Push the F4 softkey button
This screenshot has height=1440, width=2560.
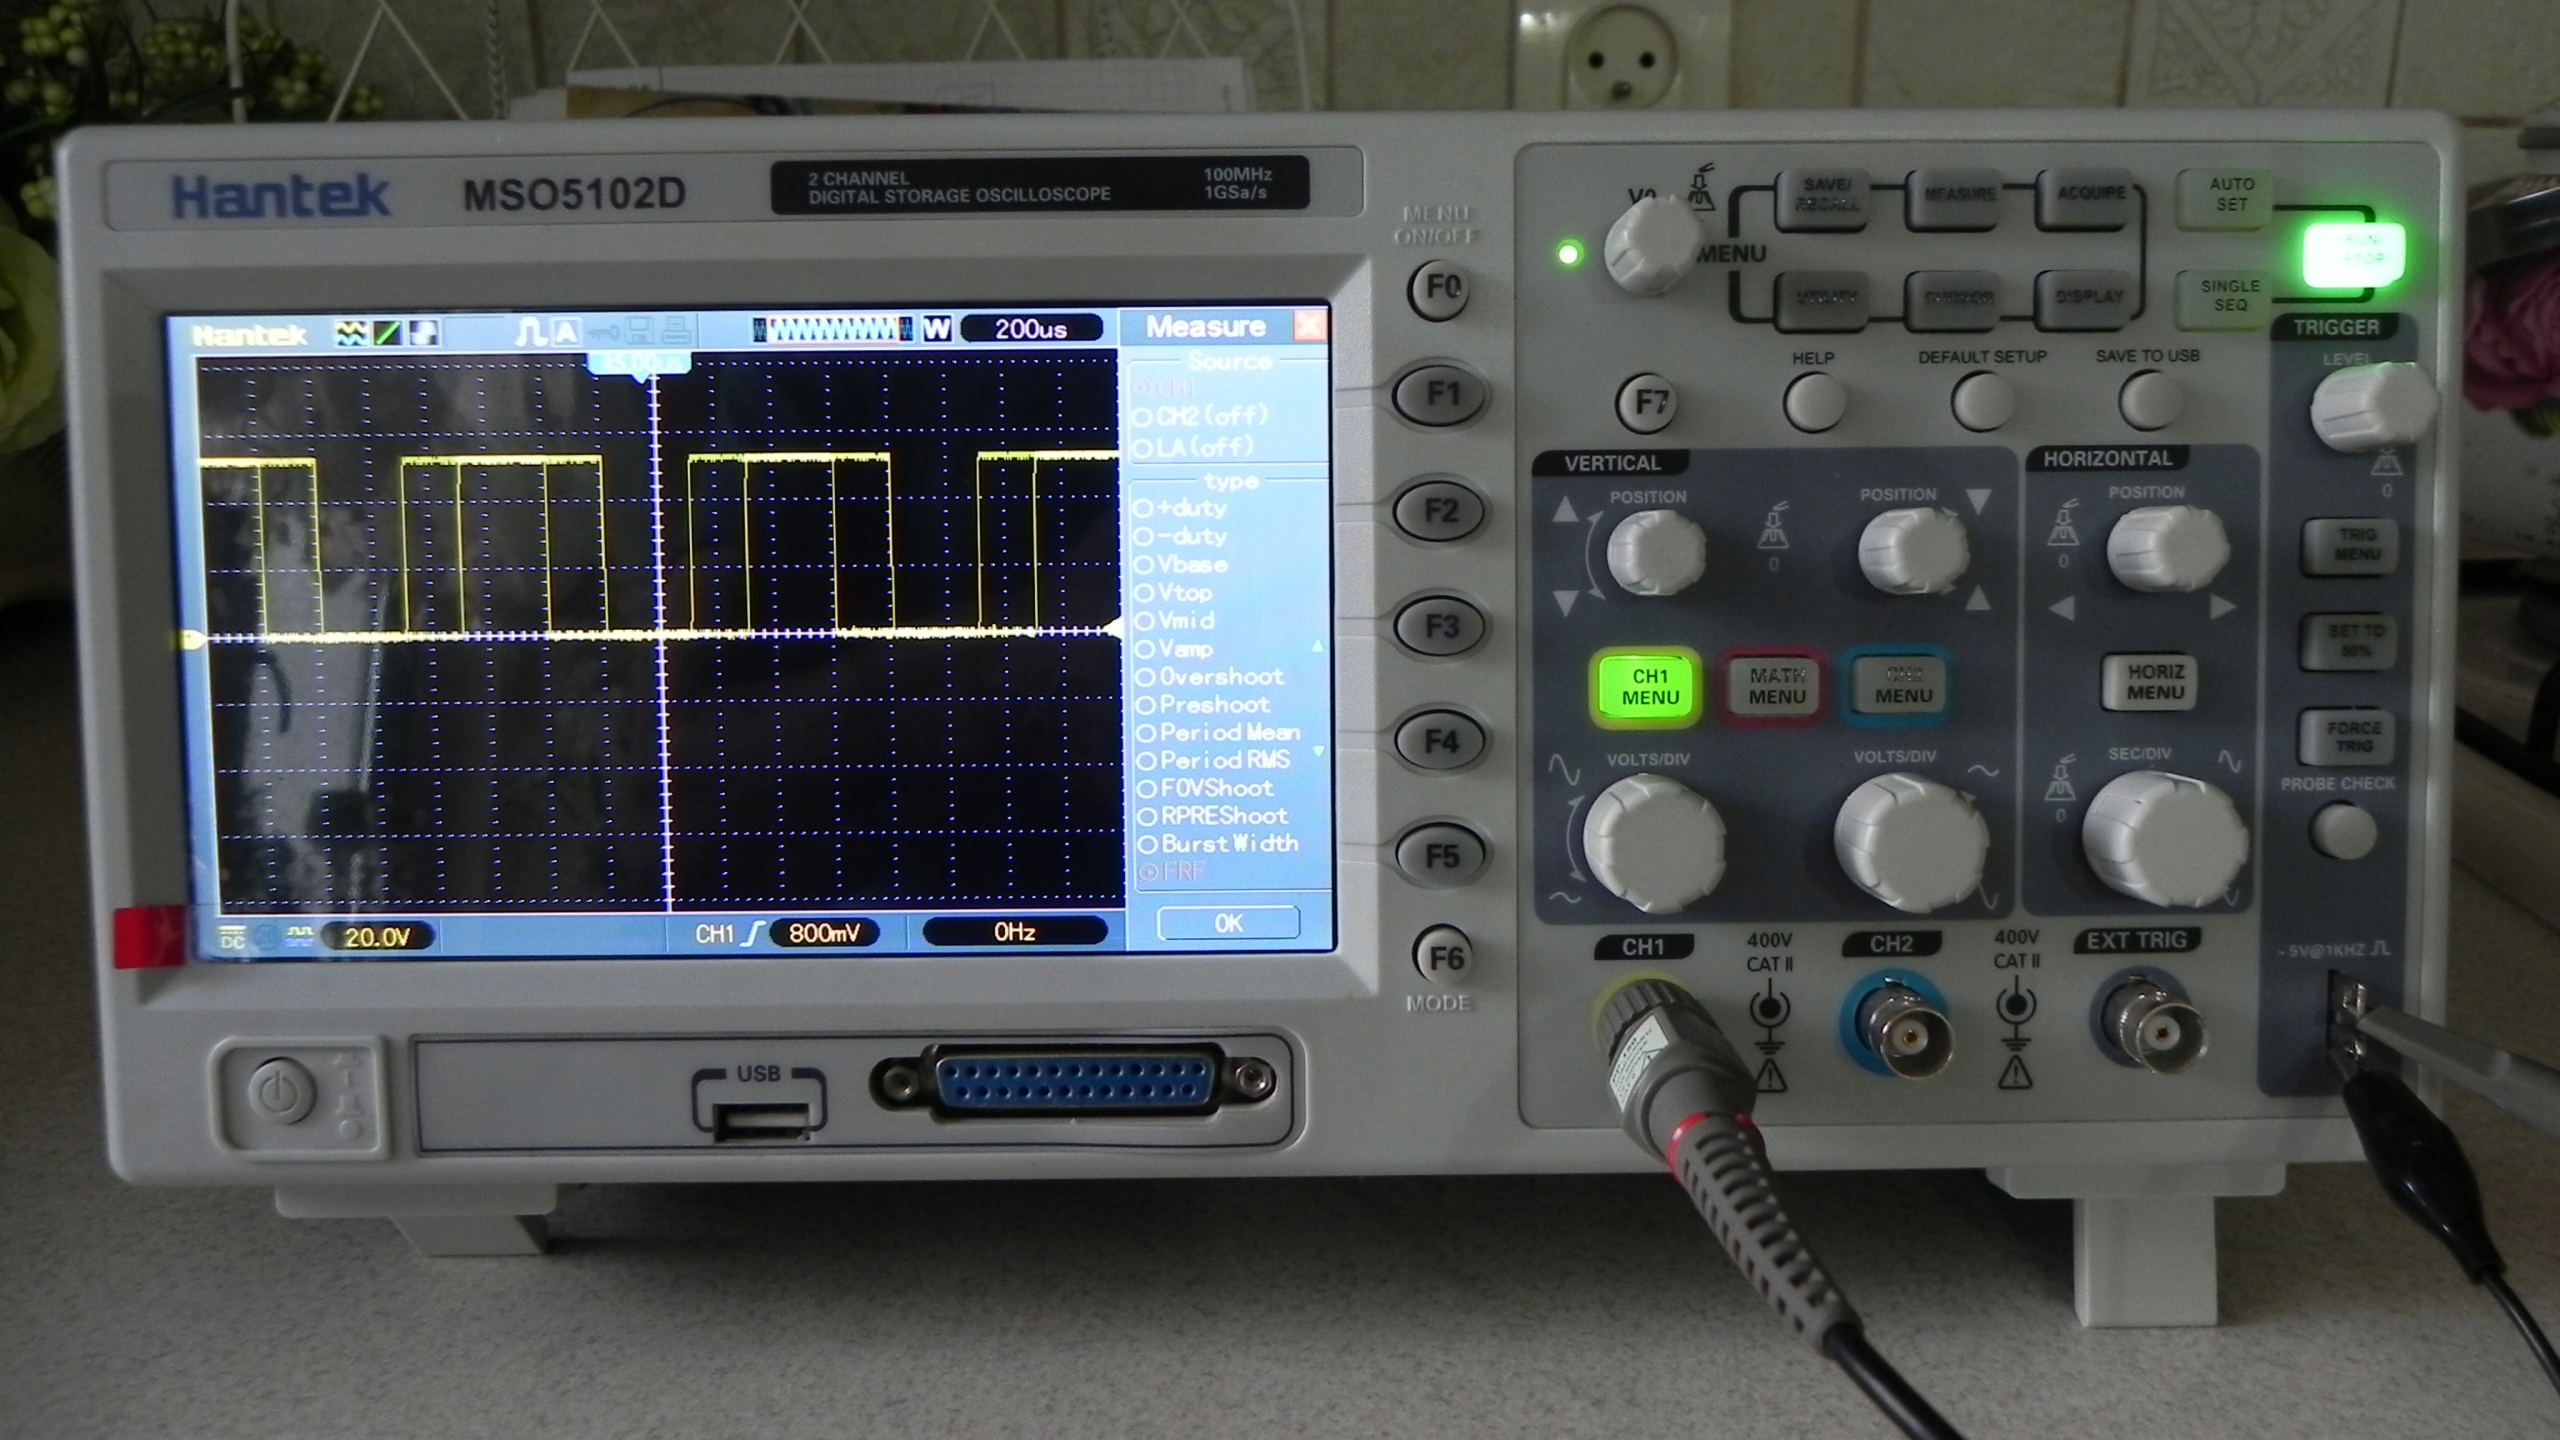(1441, 742)
